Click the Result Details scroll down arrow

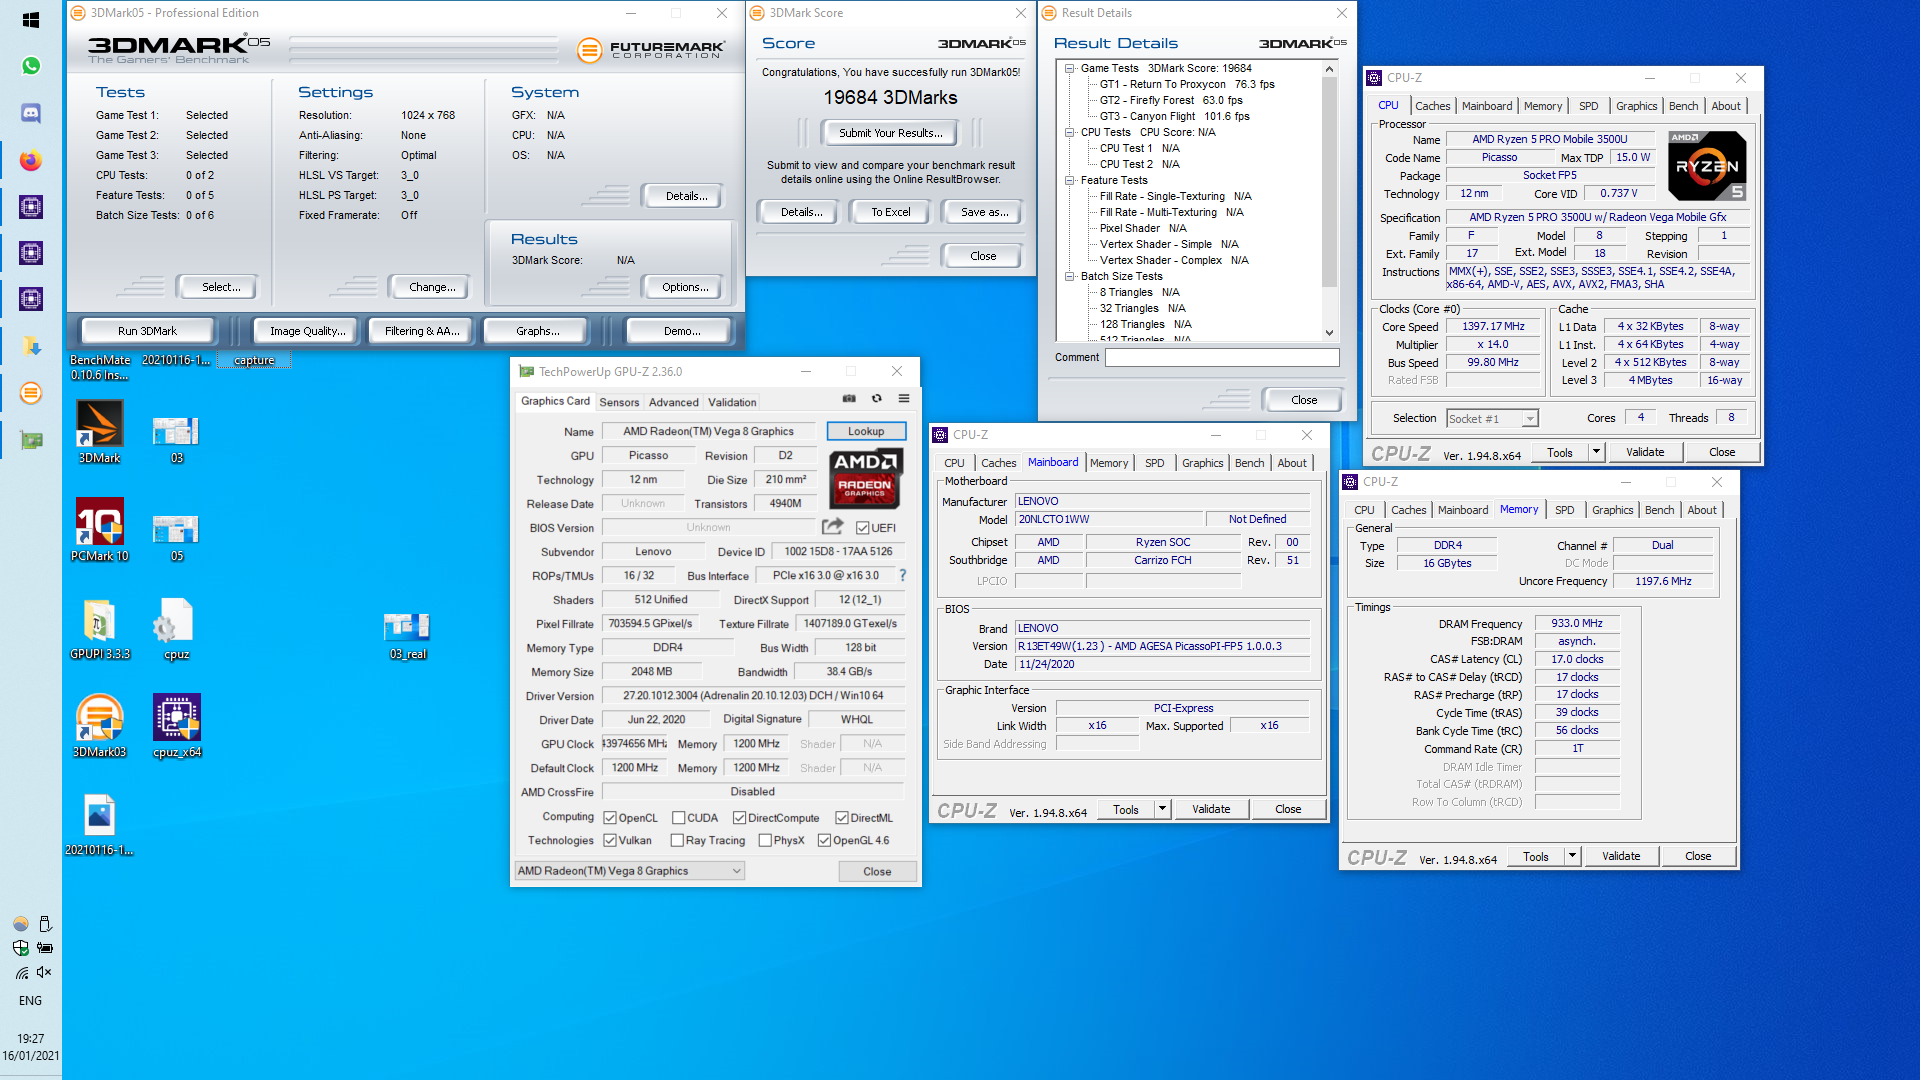coord(1329,333)
